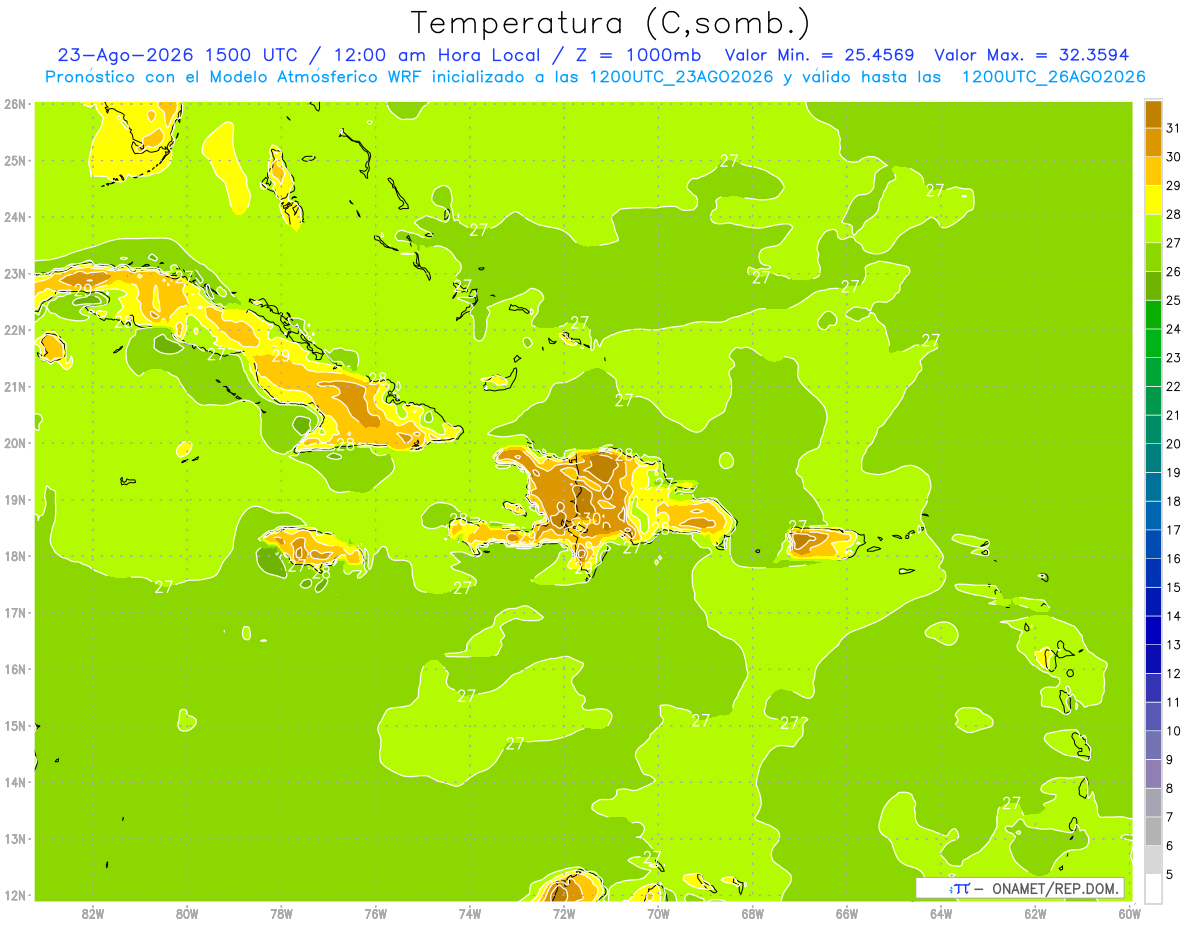Click the white bottom swatch below 5
The image size is (1200, 927).
point(1153,888)
